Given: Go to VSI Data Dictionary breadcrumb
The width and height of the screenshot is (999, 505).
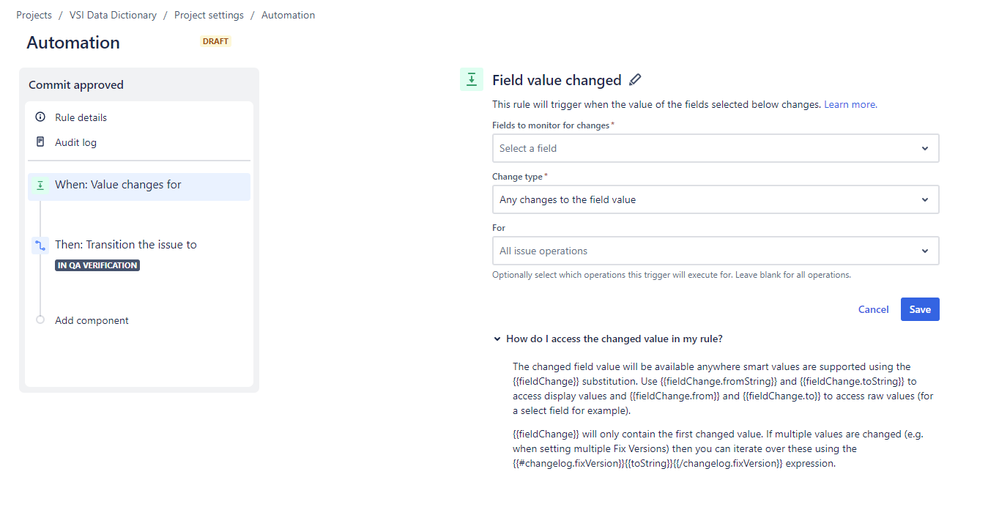Looking at the screenshot, I should 113,15.
